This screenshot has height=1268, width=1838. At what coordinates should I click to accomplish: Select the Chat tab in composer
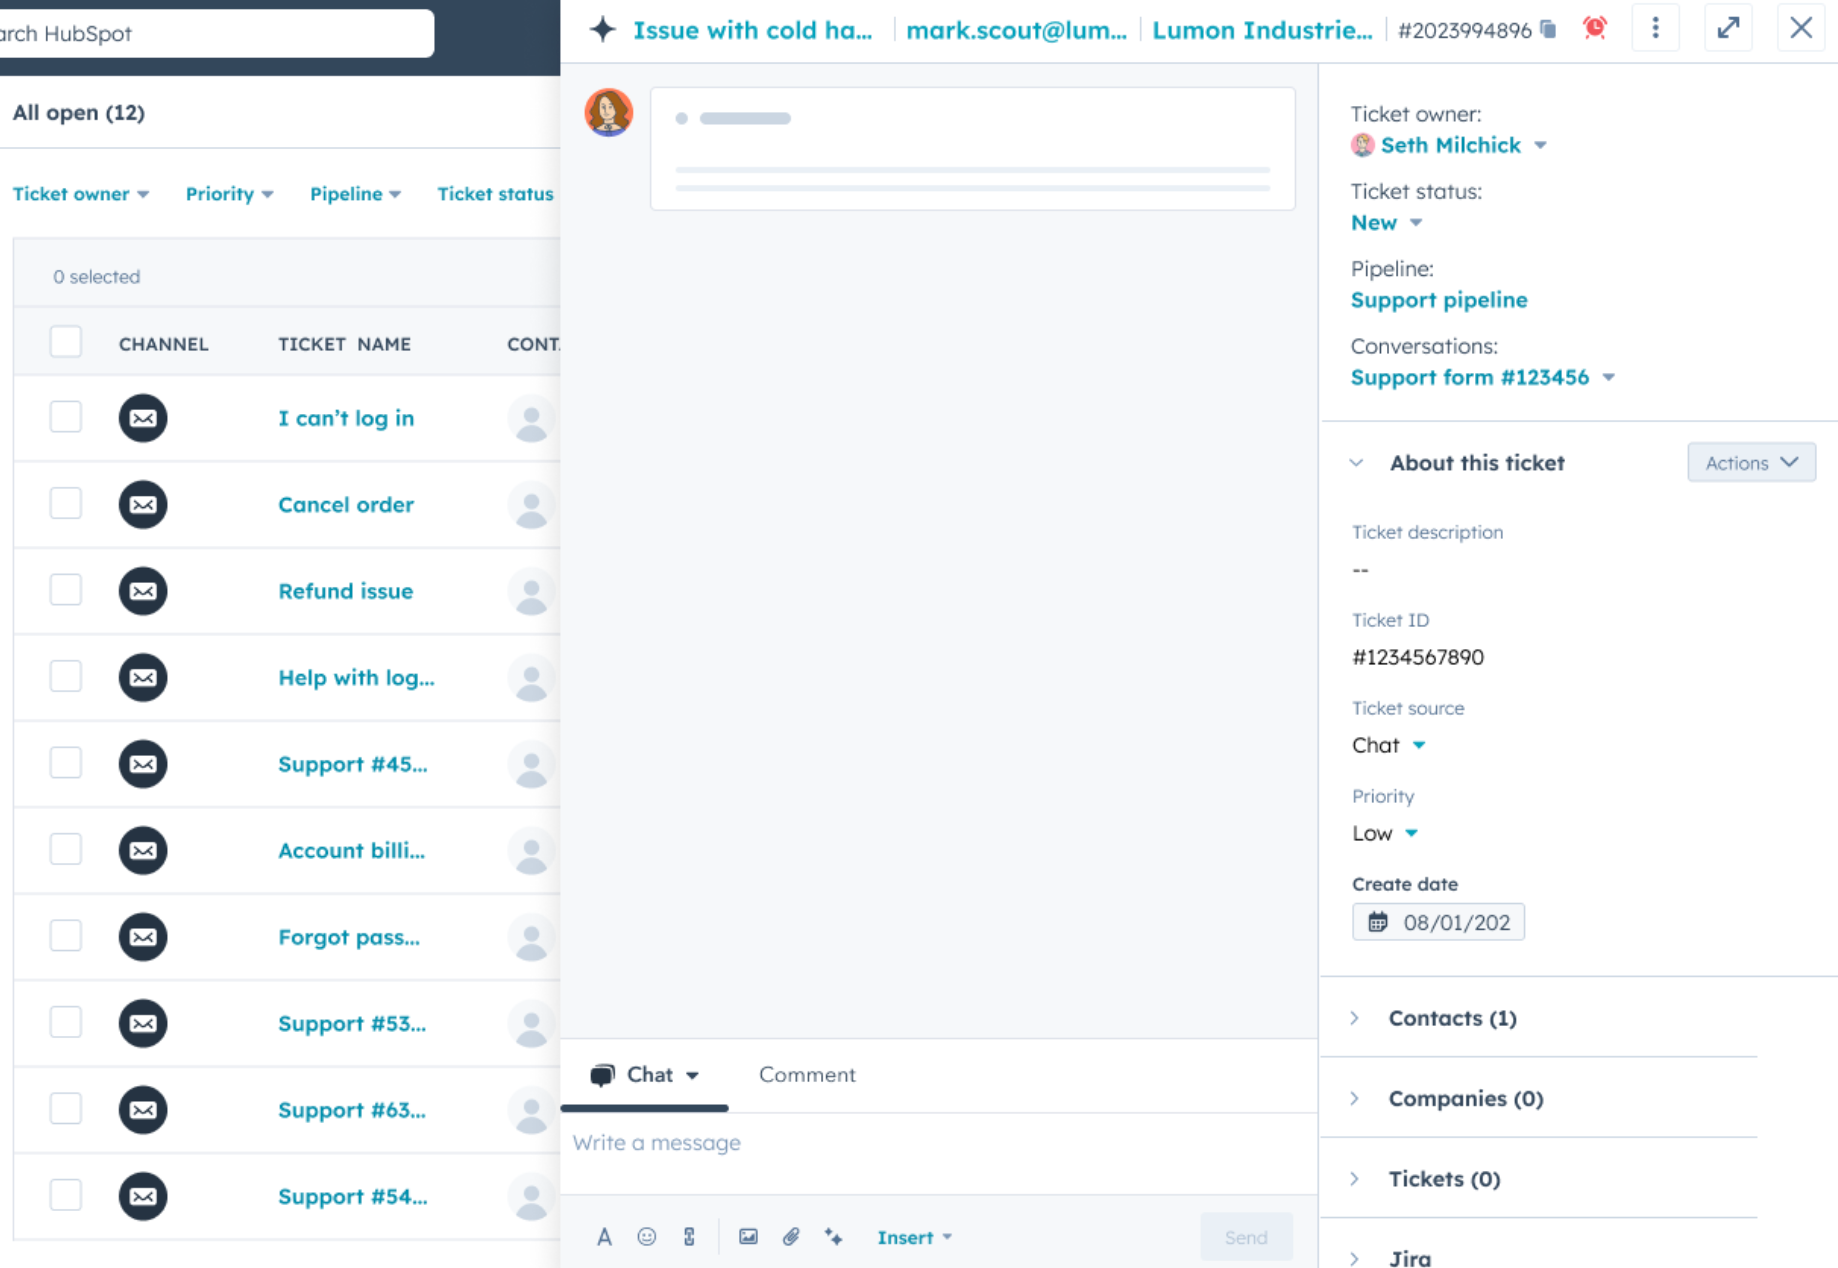click(644, 1075)
